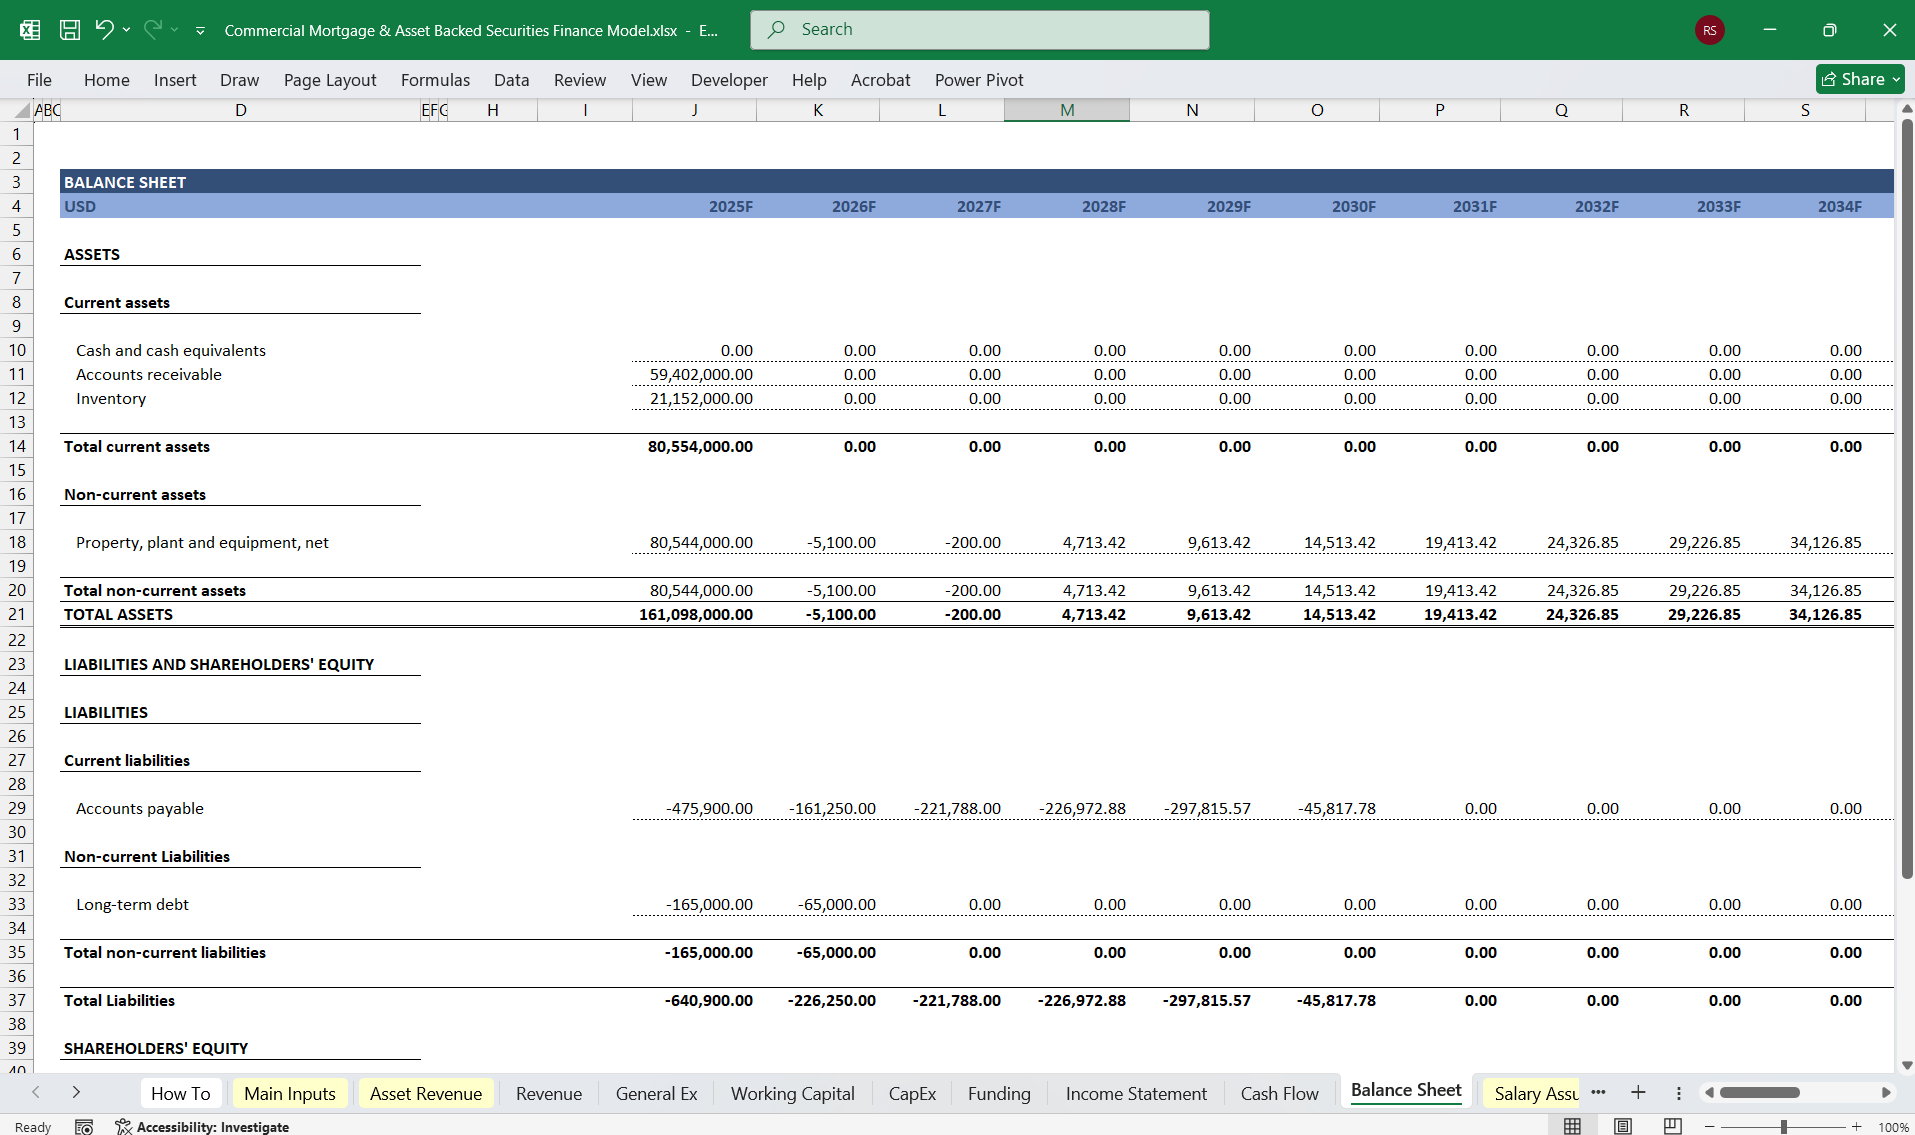Expand the Undo dropdown arrow

126,29
